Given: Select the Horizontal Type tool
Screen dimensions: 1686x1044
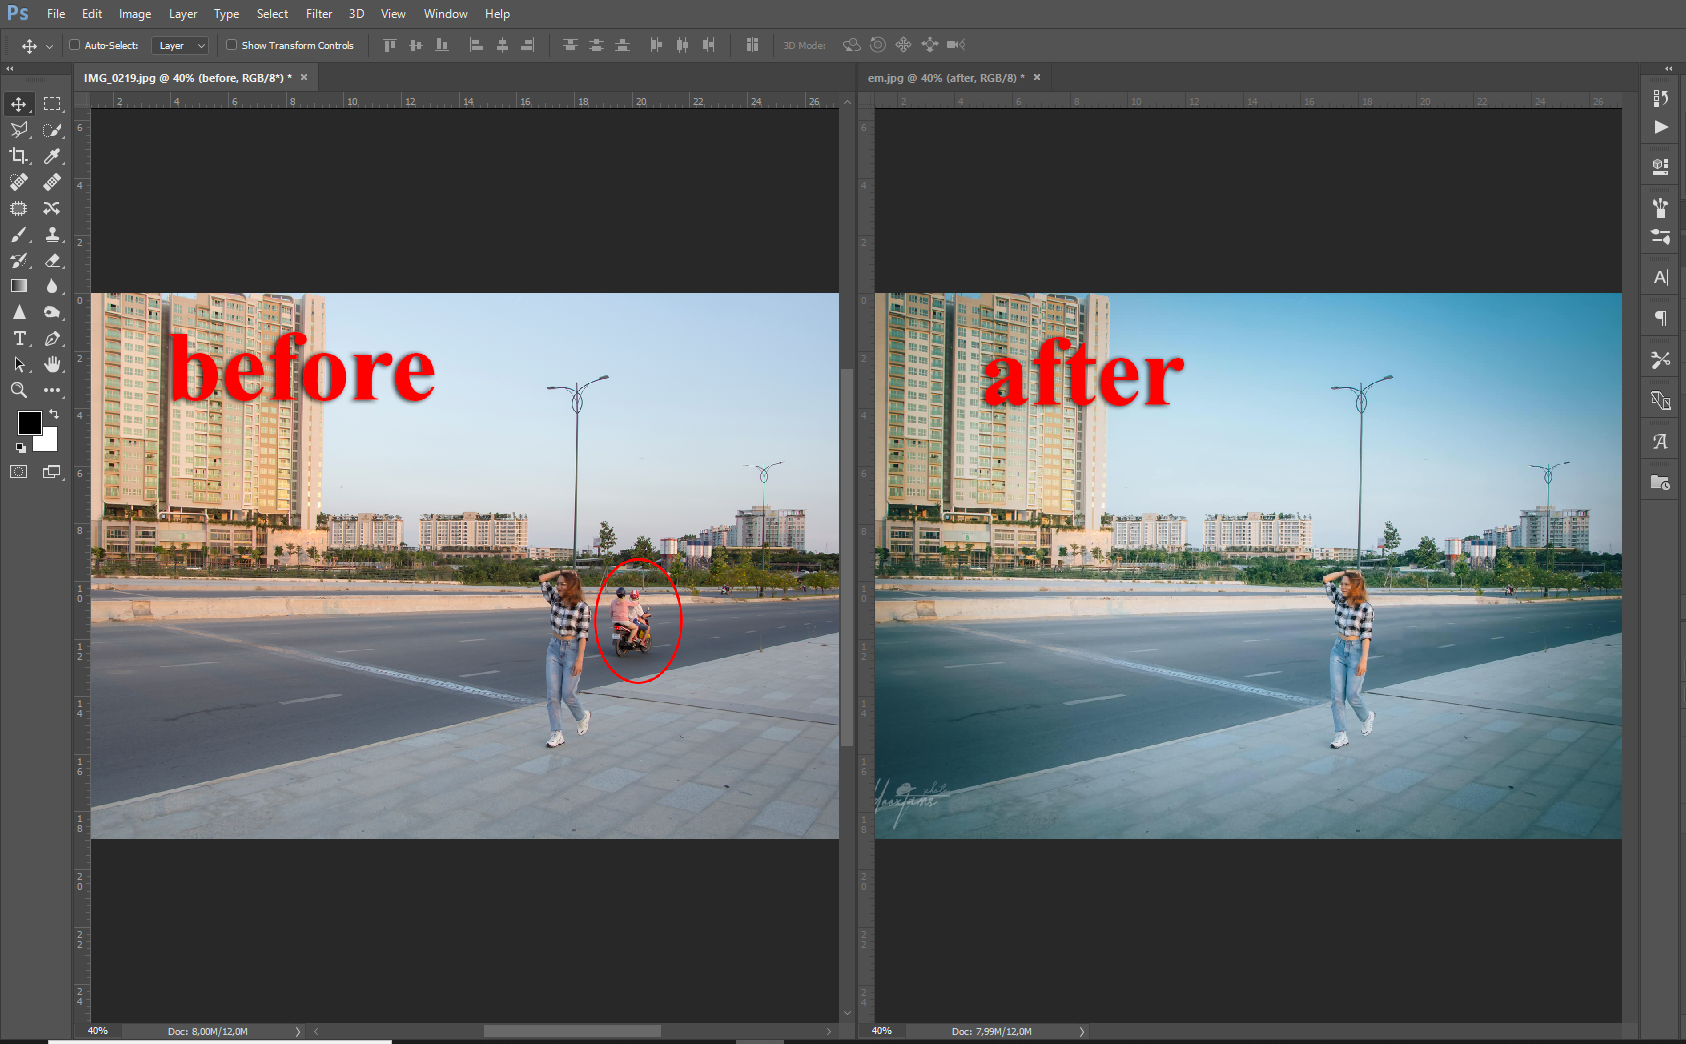Looking at the screenshot, I should pyautogui.click(x=19, y=338).
